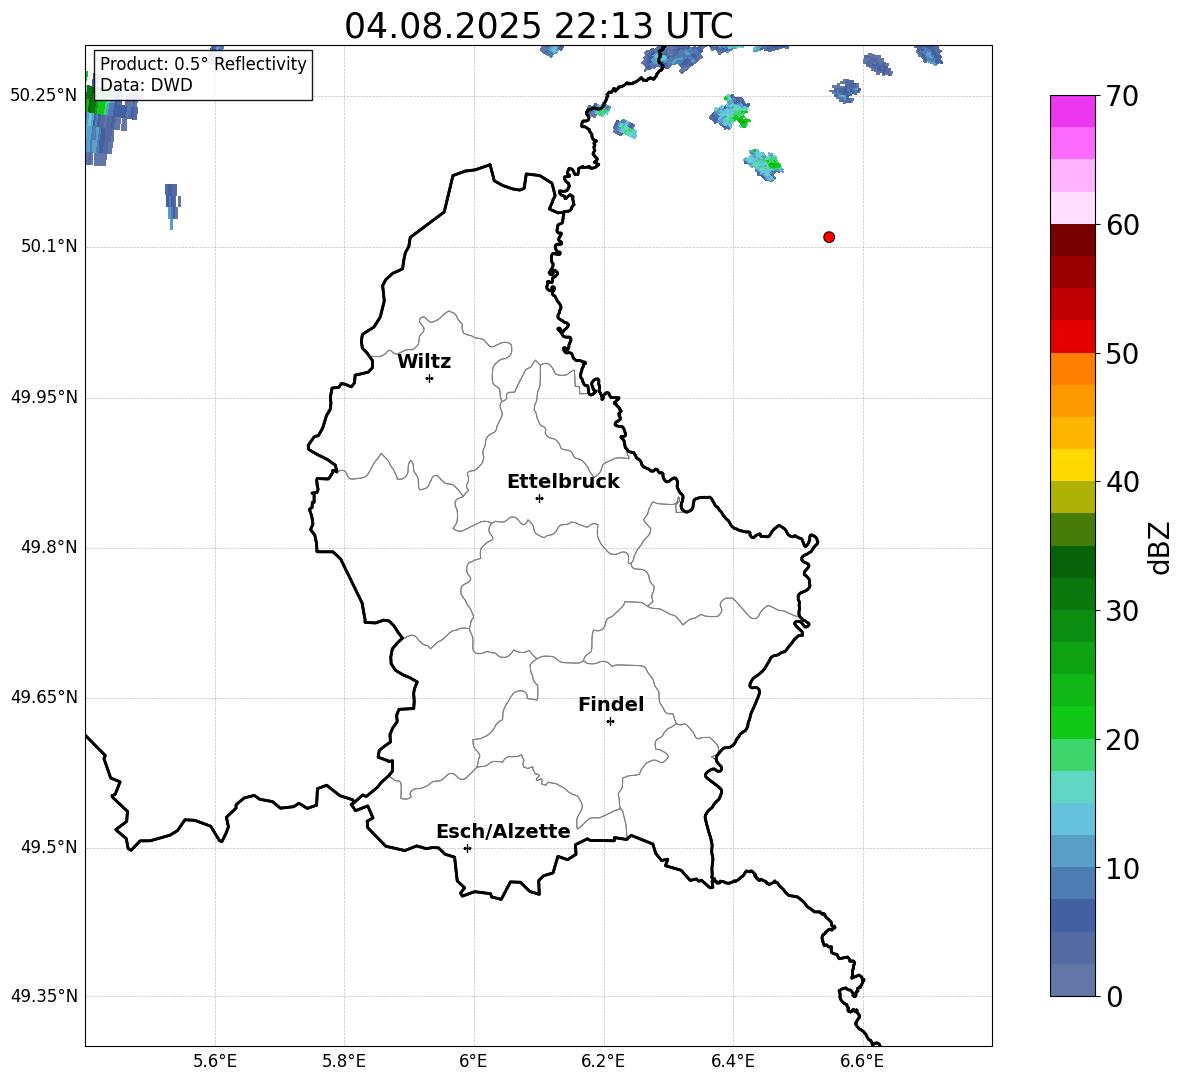Click the Ettelbruck cross marker

539,498
